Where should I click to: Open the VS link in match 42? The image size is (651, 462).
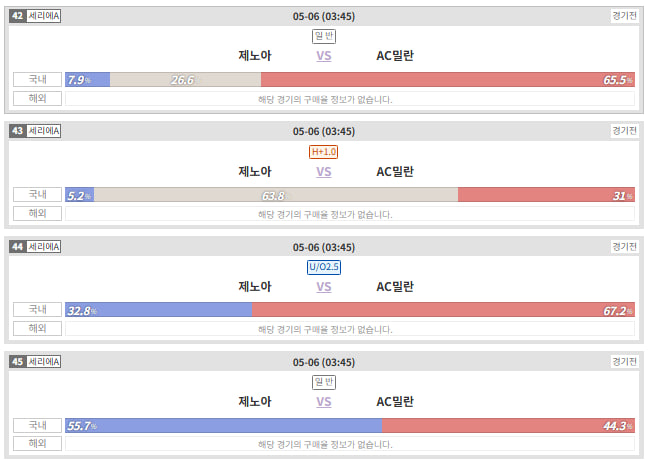tap(324, 56)
